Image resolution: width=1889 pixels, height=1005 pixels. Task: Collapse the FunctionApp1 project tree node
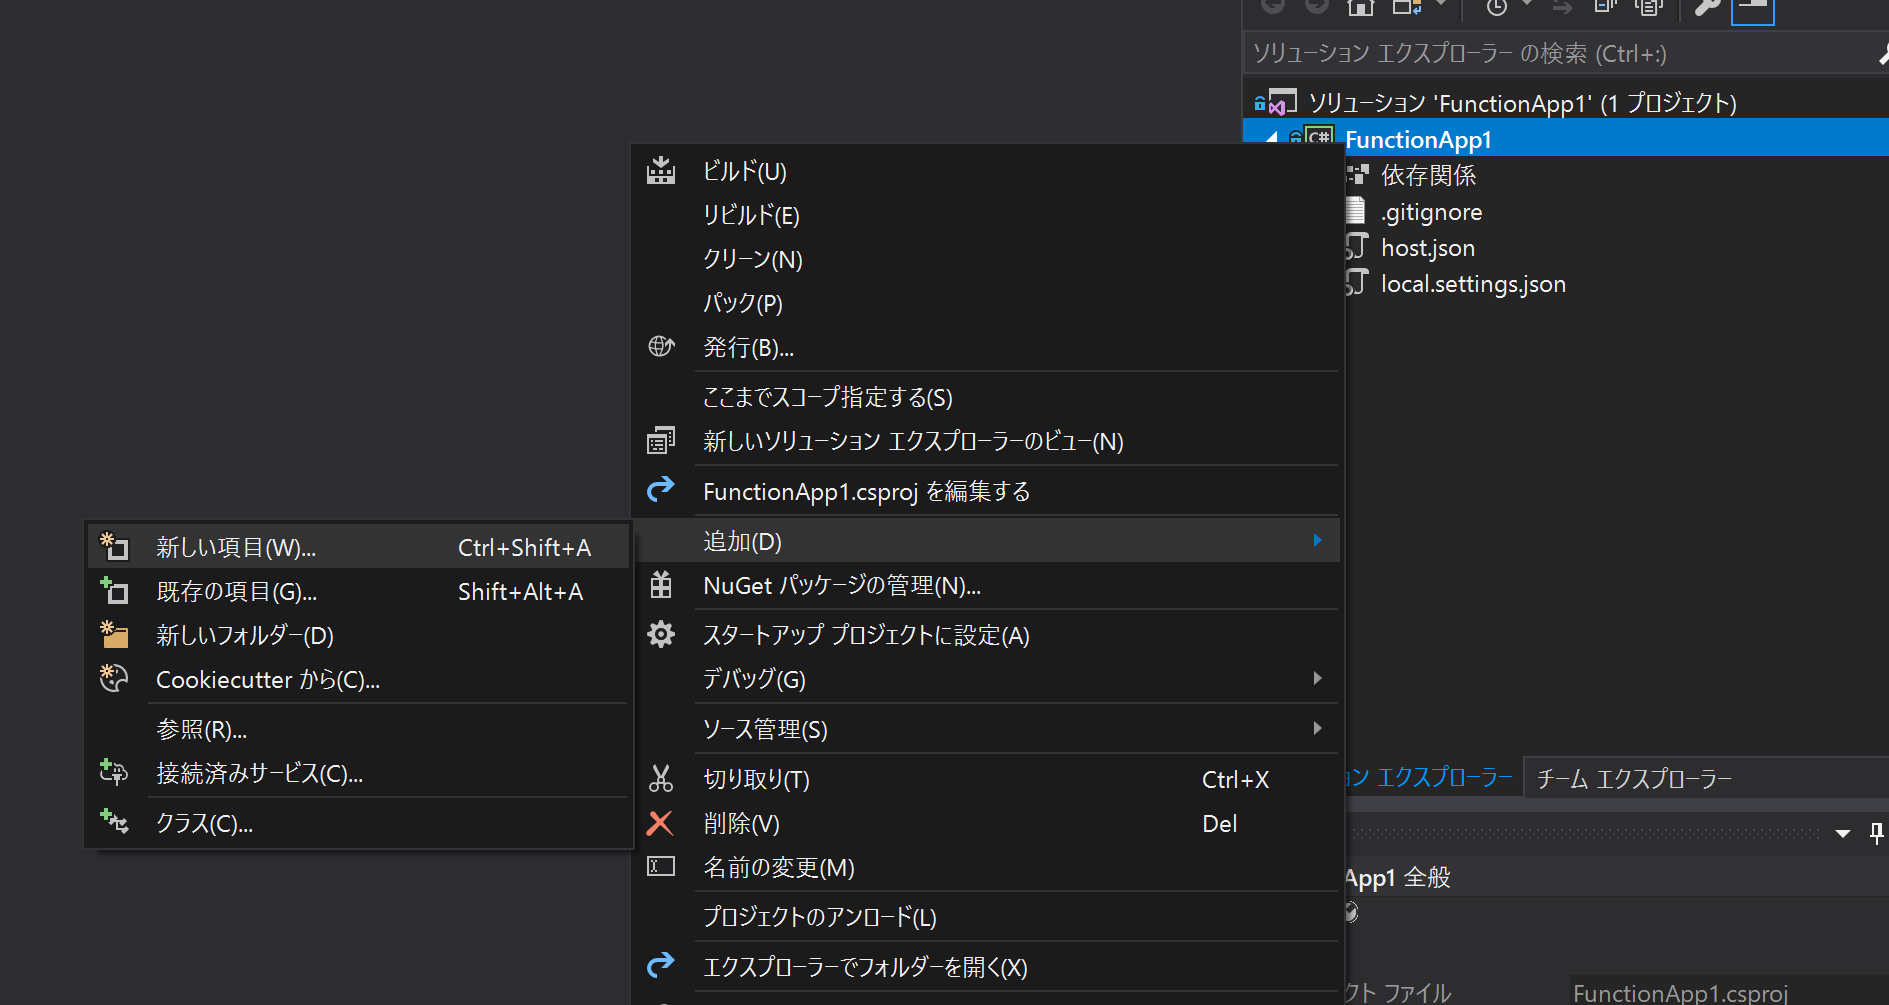click(x=1271, y=138)
